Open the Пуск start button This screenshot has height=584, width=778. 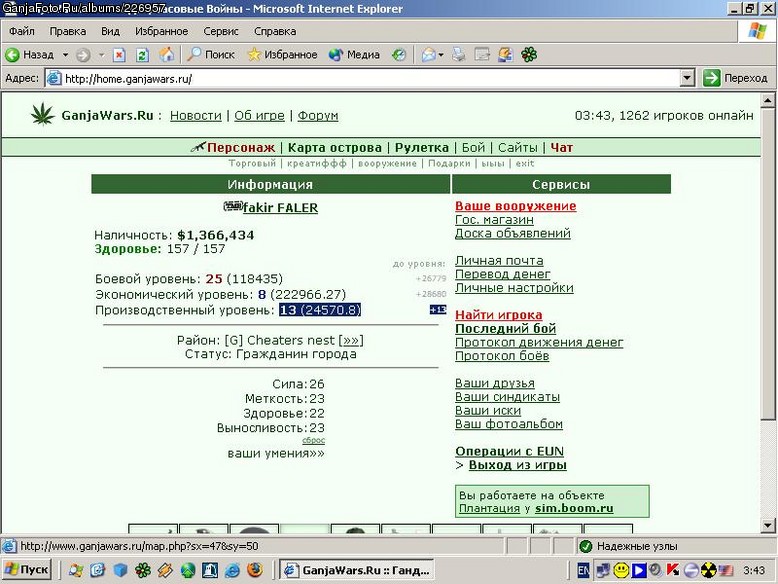pos(27,570)
